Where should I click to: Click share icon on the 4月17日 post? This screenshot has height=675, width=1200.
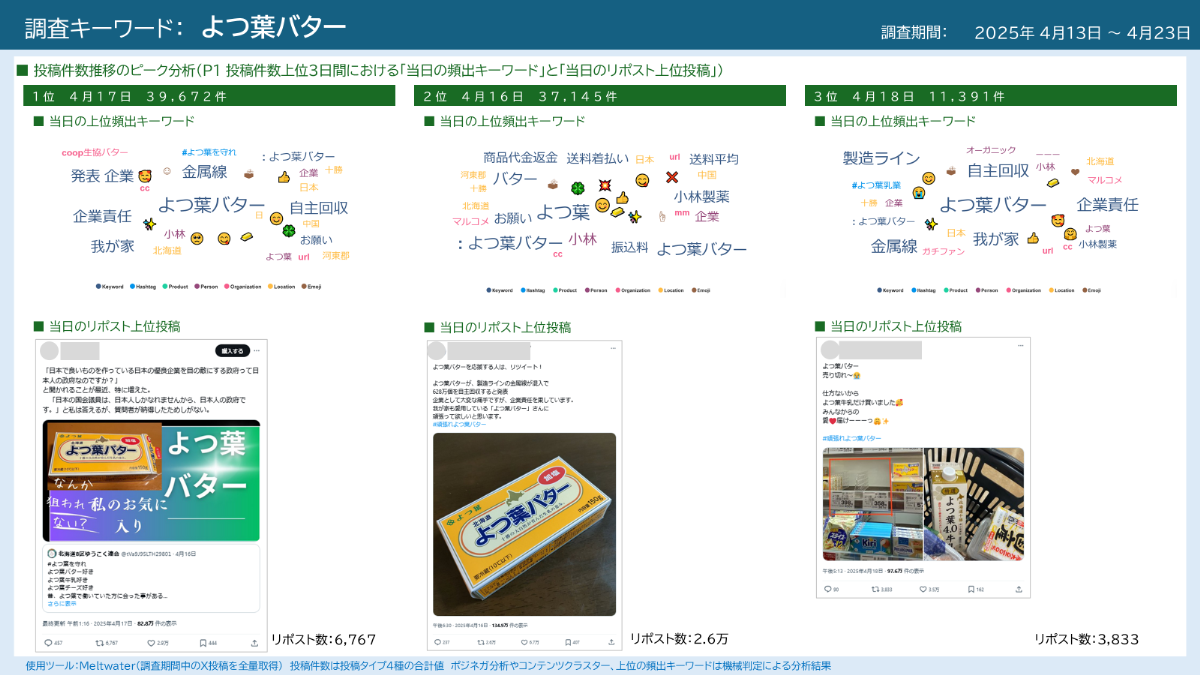point(254,642)
